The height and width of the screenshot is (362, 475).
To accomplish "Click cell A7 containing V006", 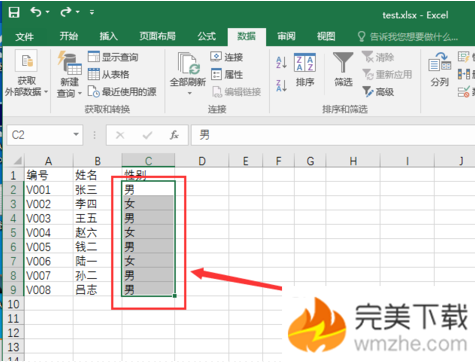I will [49, 261].
